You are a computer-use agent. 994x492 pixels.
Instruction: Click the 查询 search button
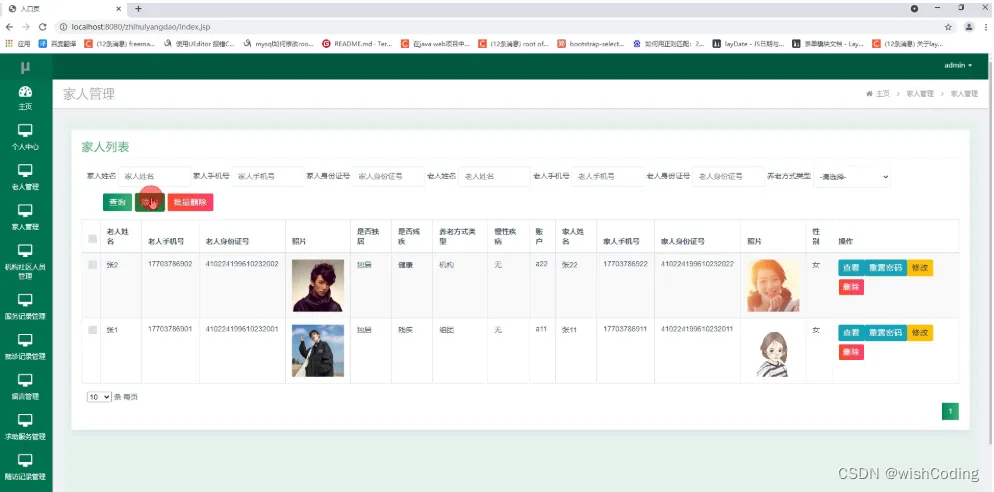tap(117, 202)
